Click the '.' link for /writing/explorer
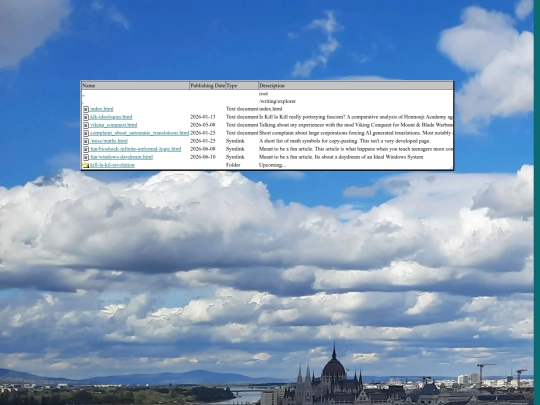Viewport: 540px width, 405px height. tap(83, 102)
